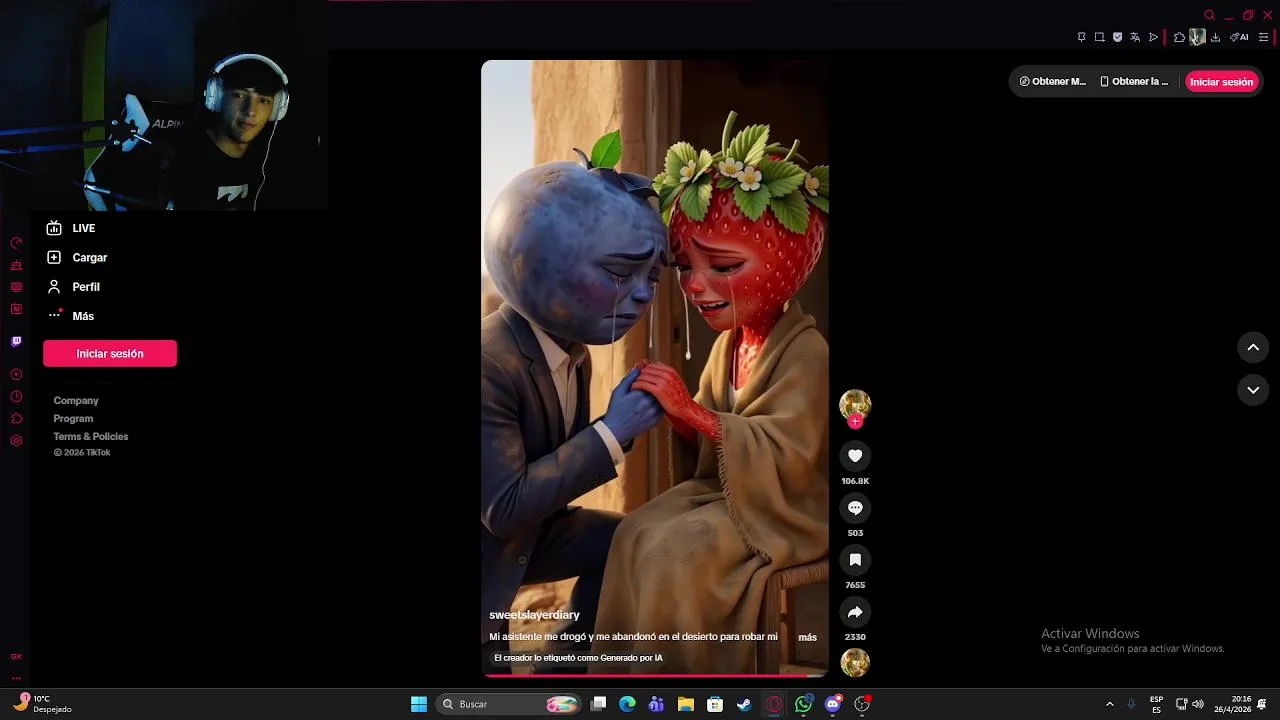Expand the Program footer section

(x=73, y=418)
